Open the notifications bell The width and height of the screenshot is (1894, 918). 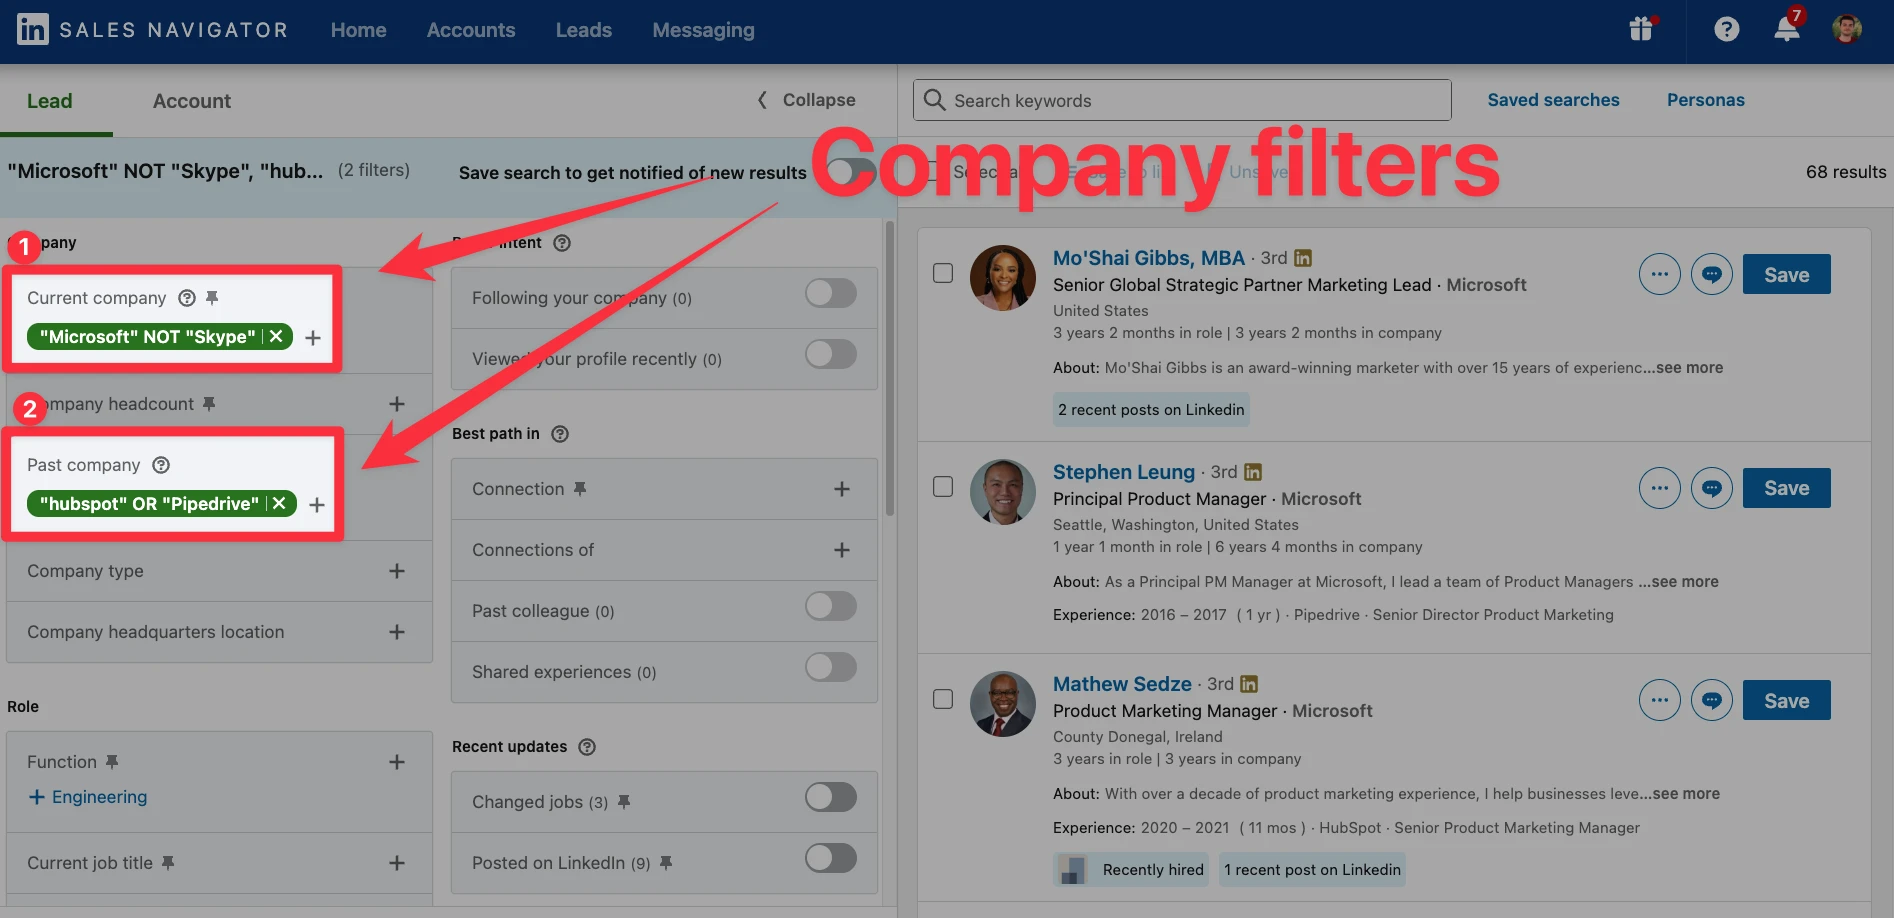[1787, 28]
